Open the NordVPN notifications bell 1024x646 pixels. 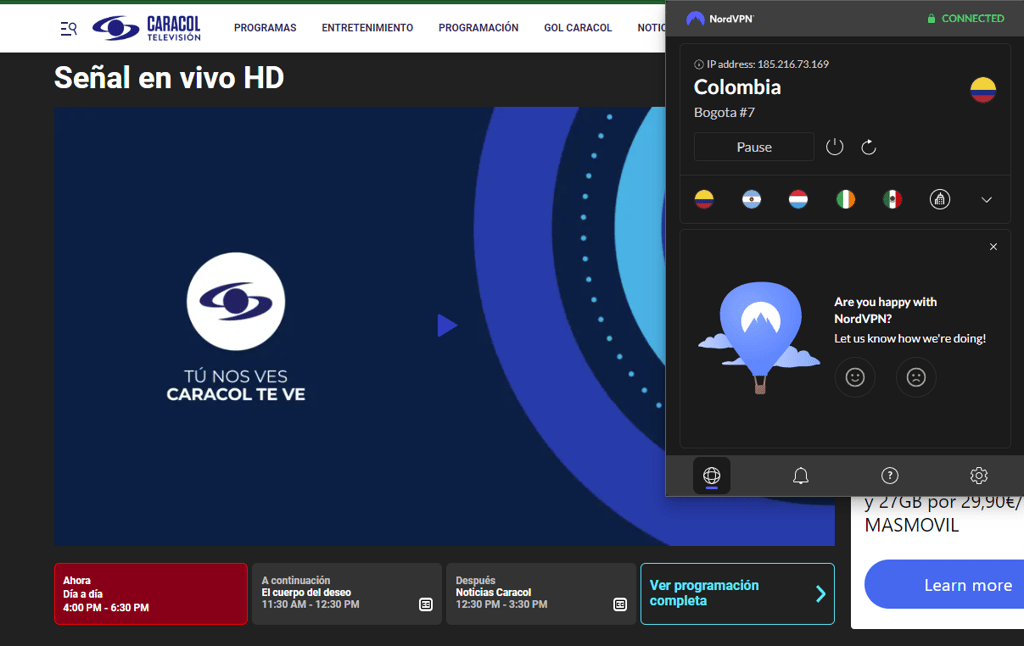[x=801, y=476]
